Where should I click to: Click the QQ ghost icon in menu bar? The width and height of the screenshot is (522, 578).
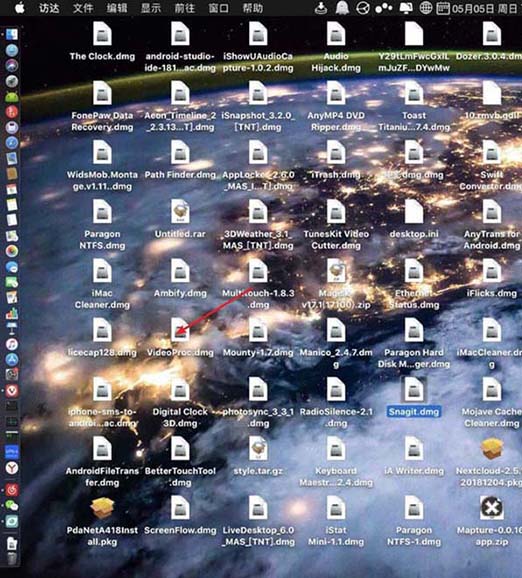click(342, 8)
